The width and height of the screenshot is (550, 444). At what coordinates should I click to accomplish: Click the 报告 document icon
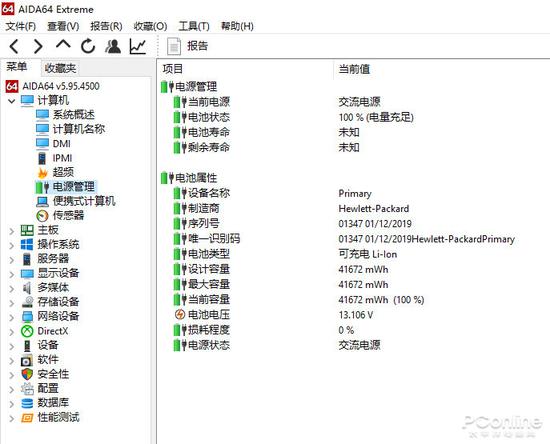pyautogui.click(x=174, y=46)
